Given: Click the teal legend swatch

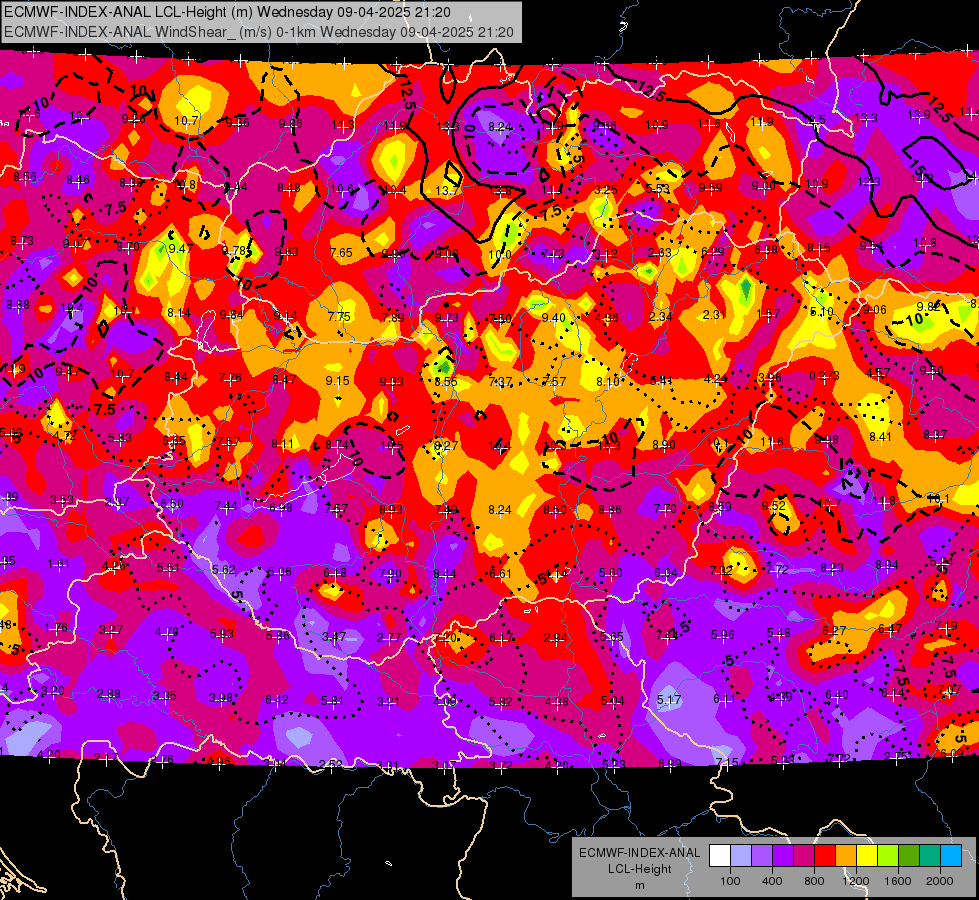Looking at the screenshot, I should click(930, 856).
